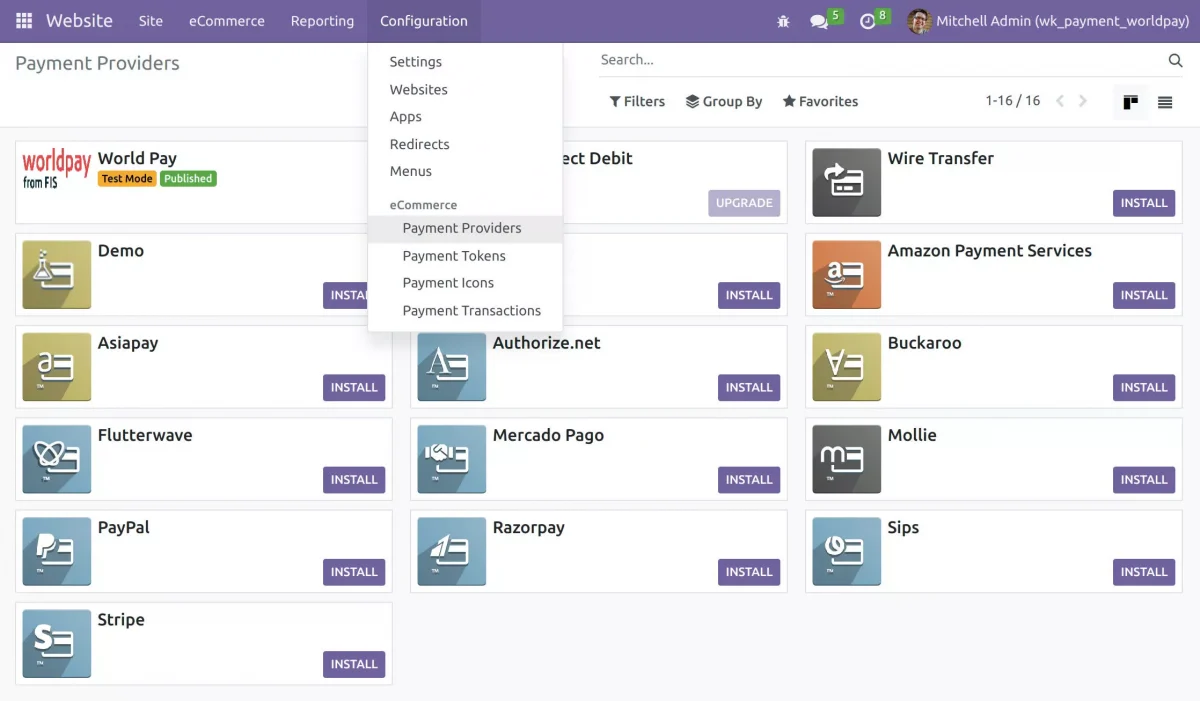Select Redirects menu entry
Image resolution: width=1200 pixels, height=701 pixels.
(465, 144)
